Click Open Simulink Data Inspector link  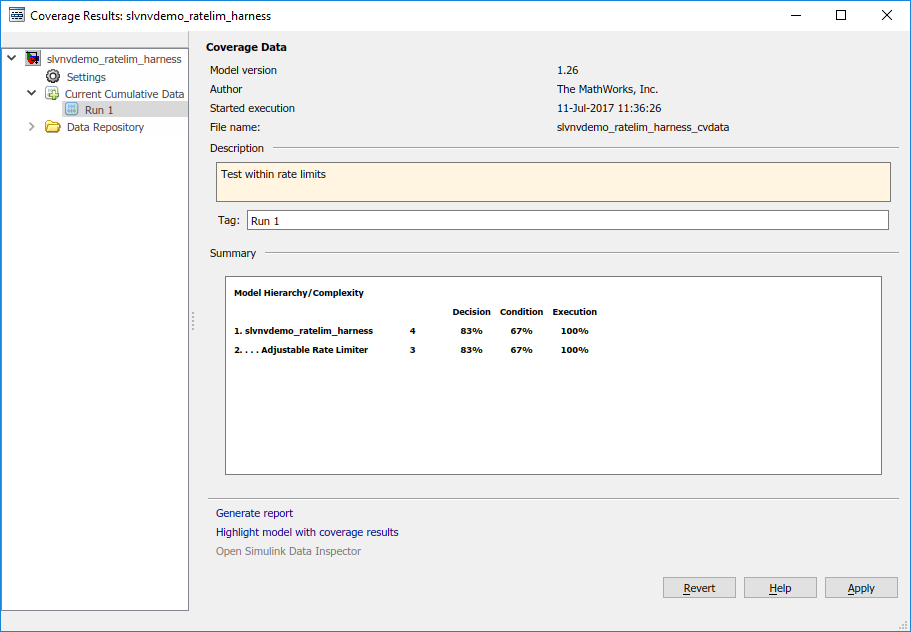pyautogui.click(x=288, y=551)
